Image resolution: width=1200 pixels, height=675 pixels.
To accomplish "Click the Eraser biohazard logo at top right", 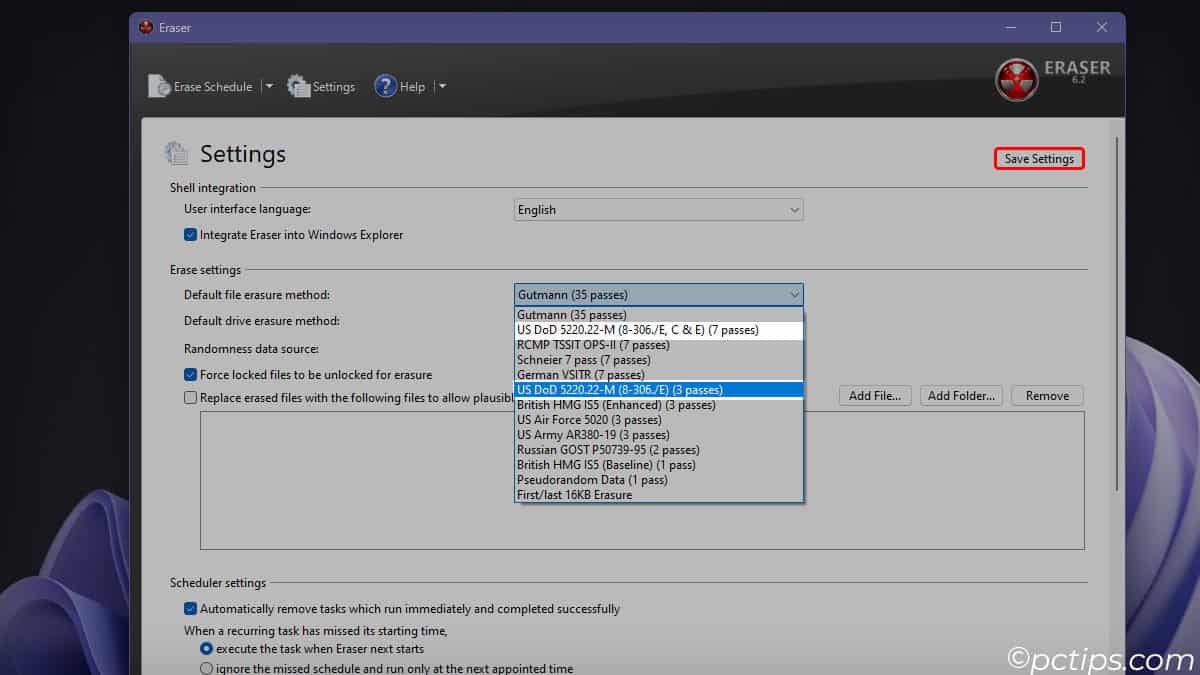I will [x=1016, y=77].
